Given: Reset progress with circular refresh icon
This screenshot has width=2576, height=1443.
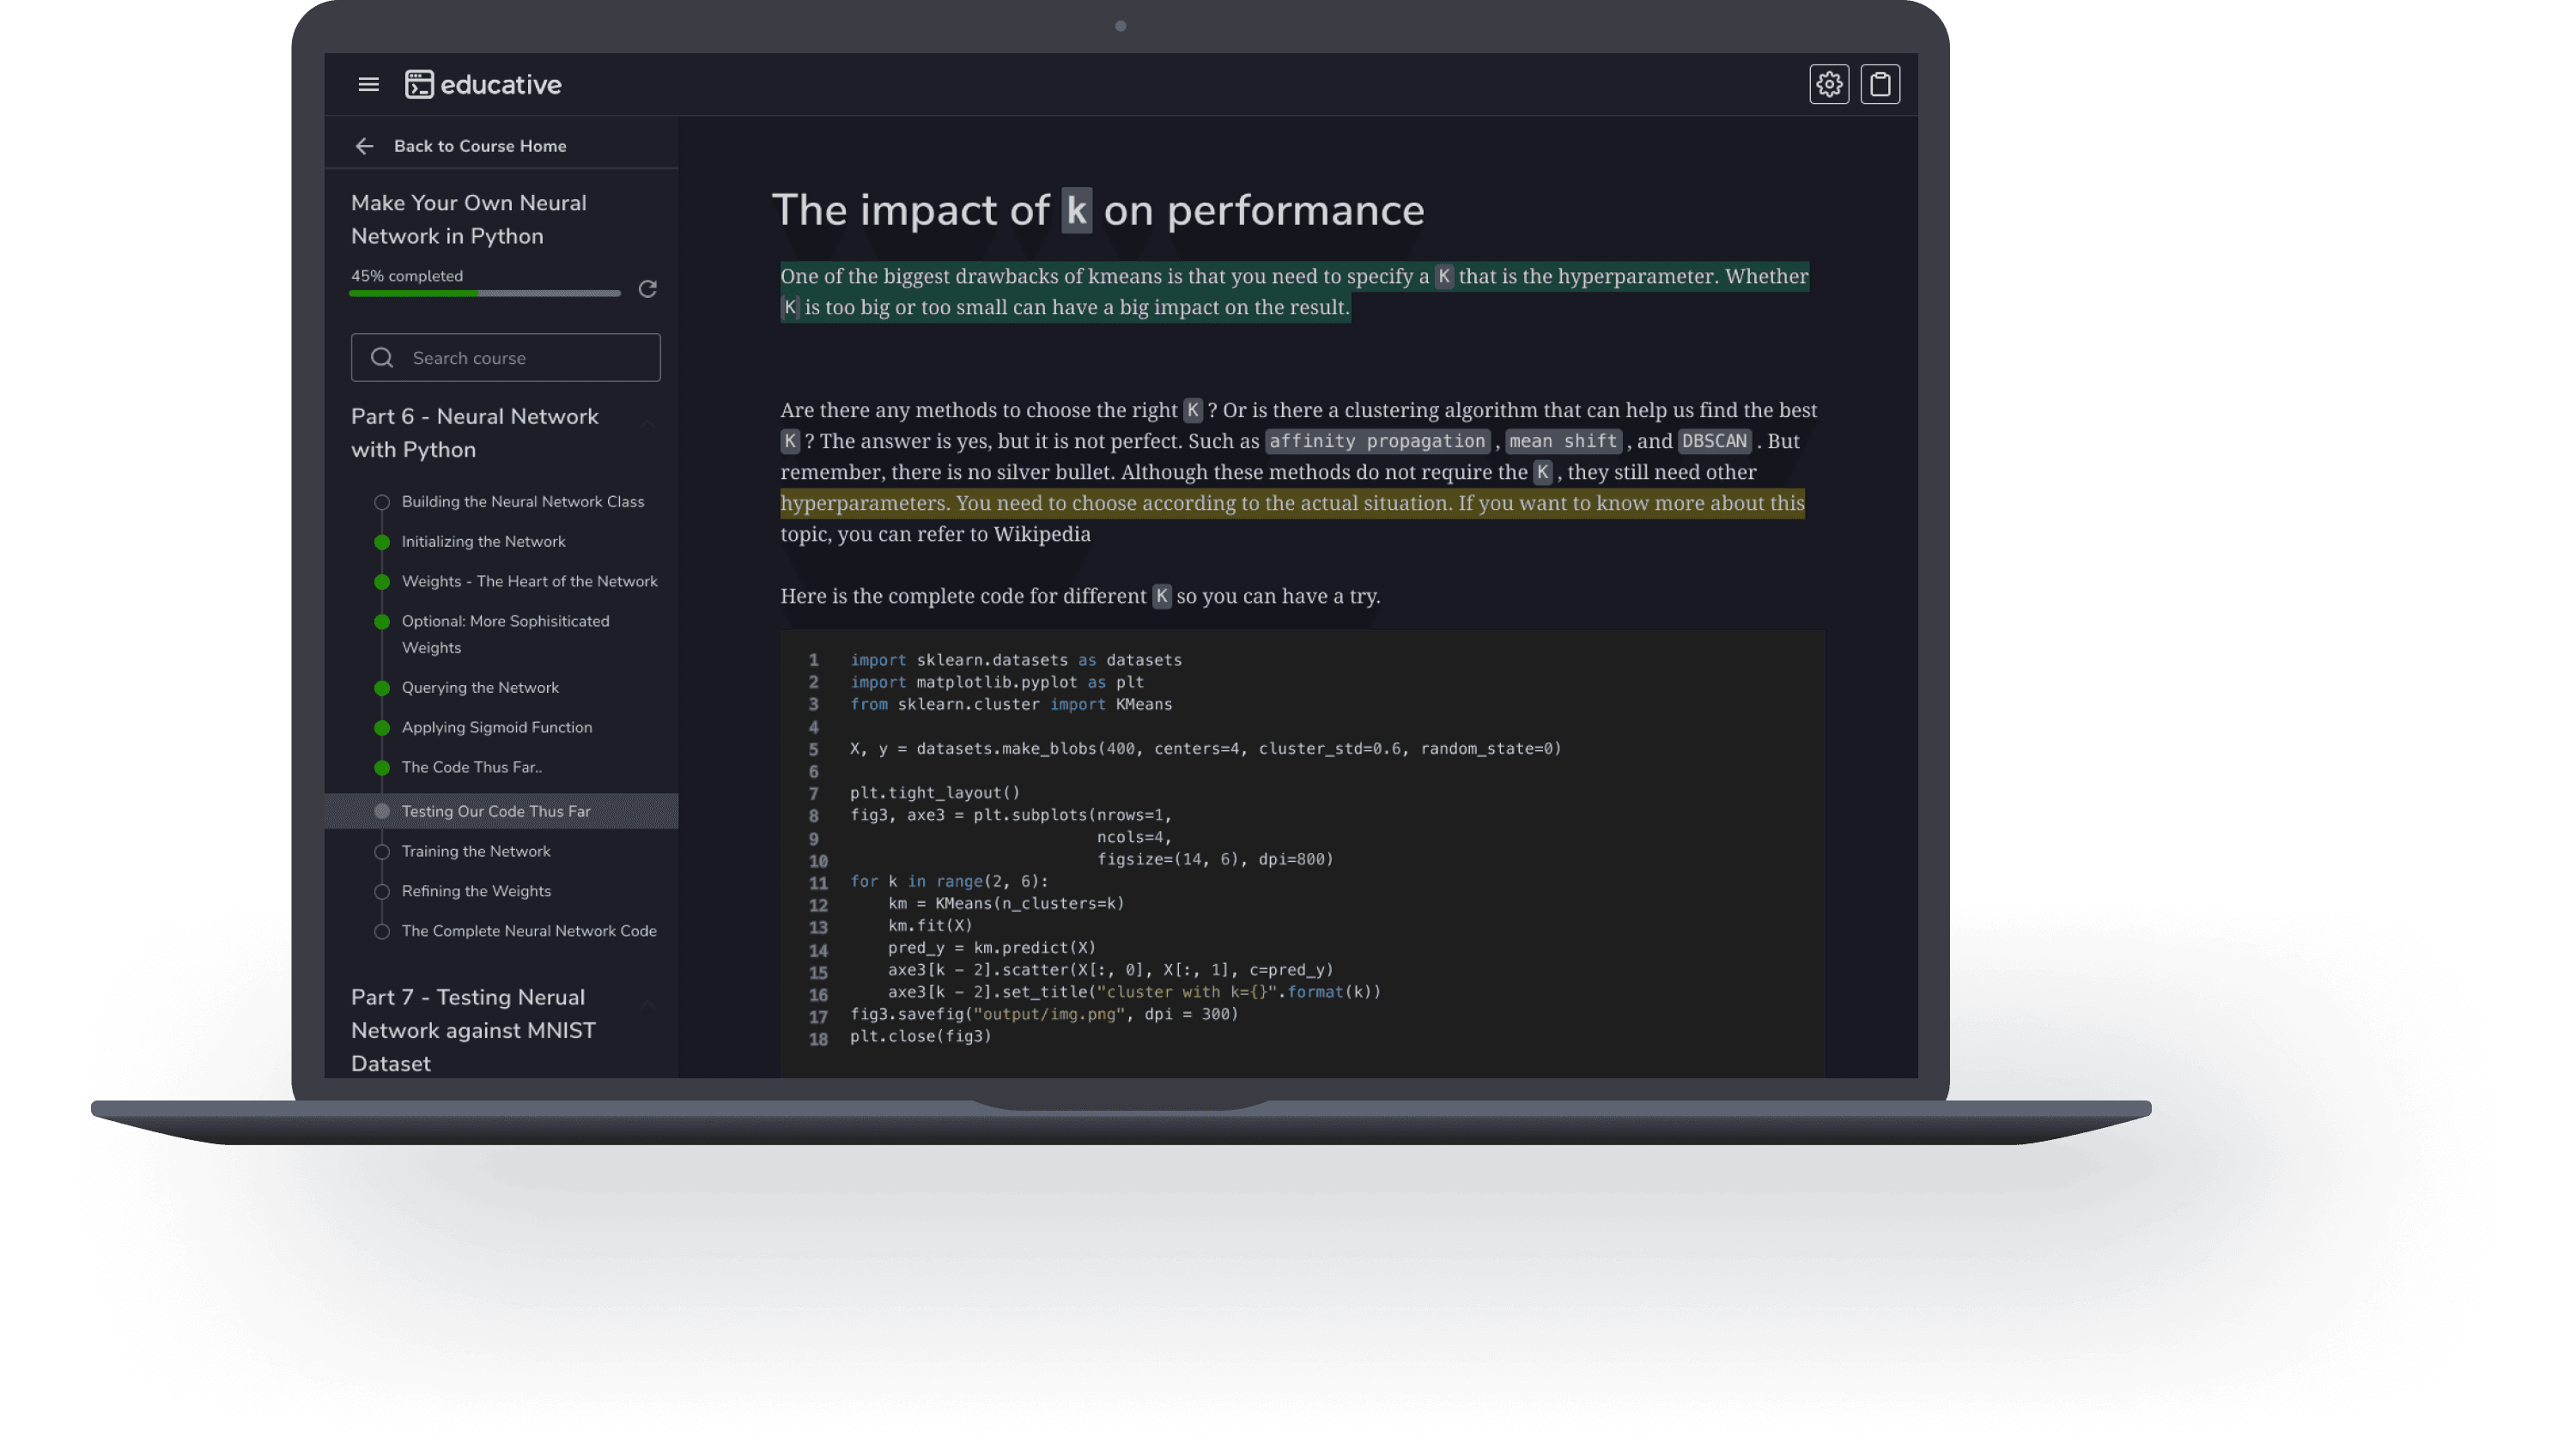Looking at the screenshot, I should point(648,289).
